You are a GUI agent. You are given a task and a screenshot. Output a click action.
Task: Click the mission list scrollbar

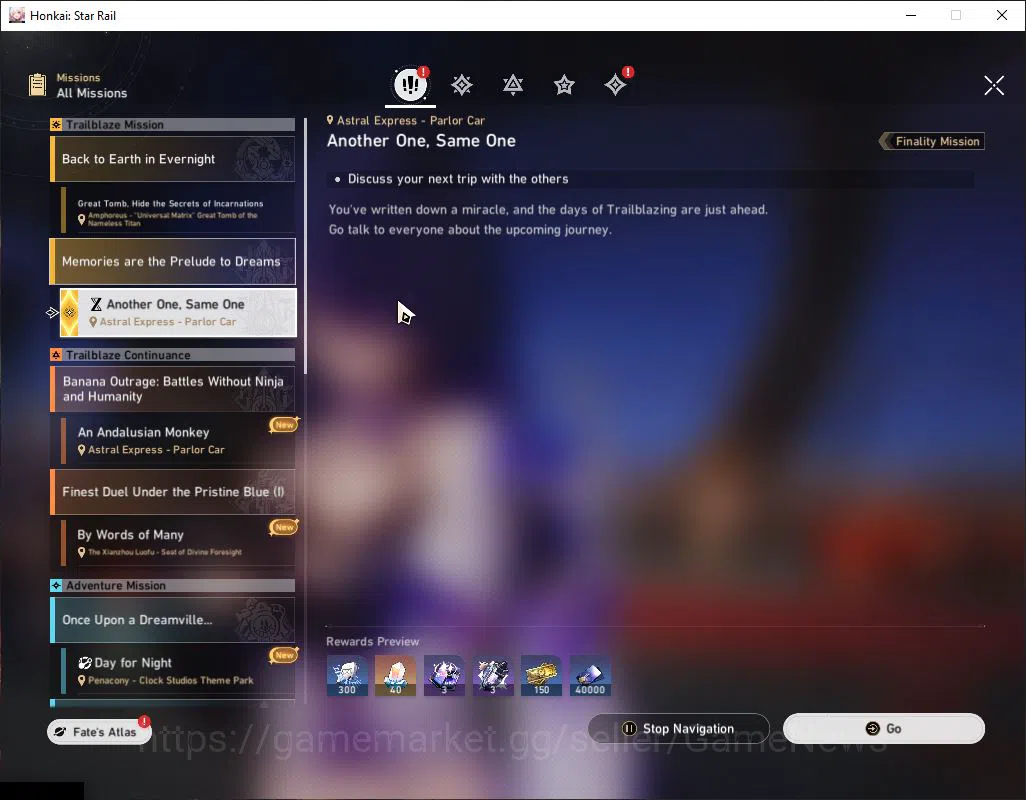(305, 245)
